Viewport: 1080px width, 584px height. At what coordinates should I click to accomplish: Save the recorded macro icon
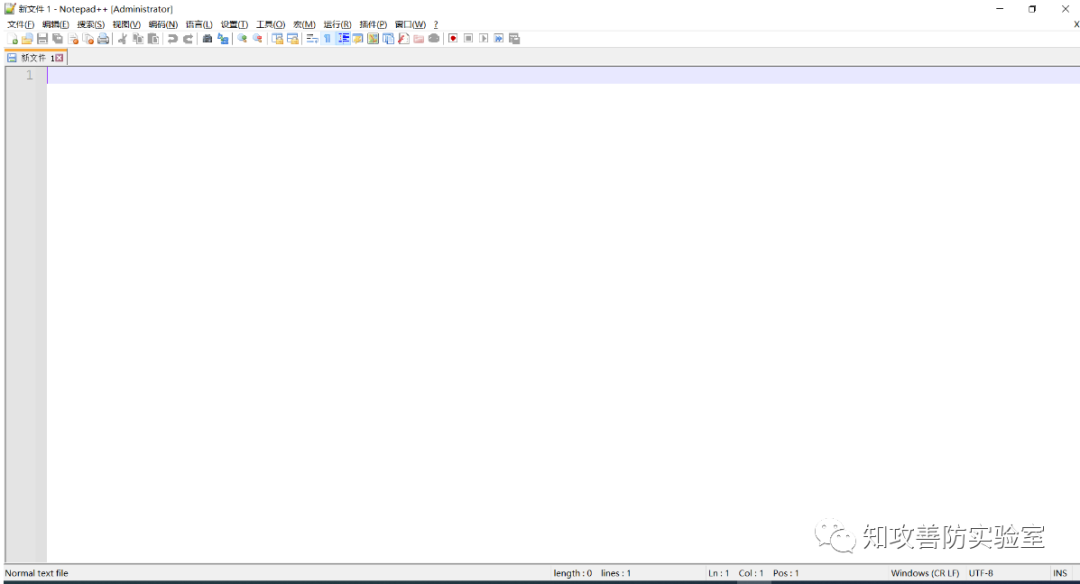[515, 39]
